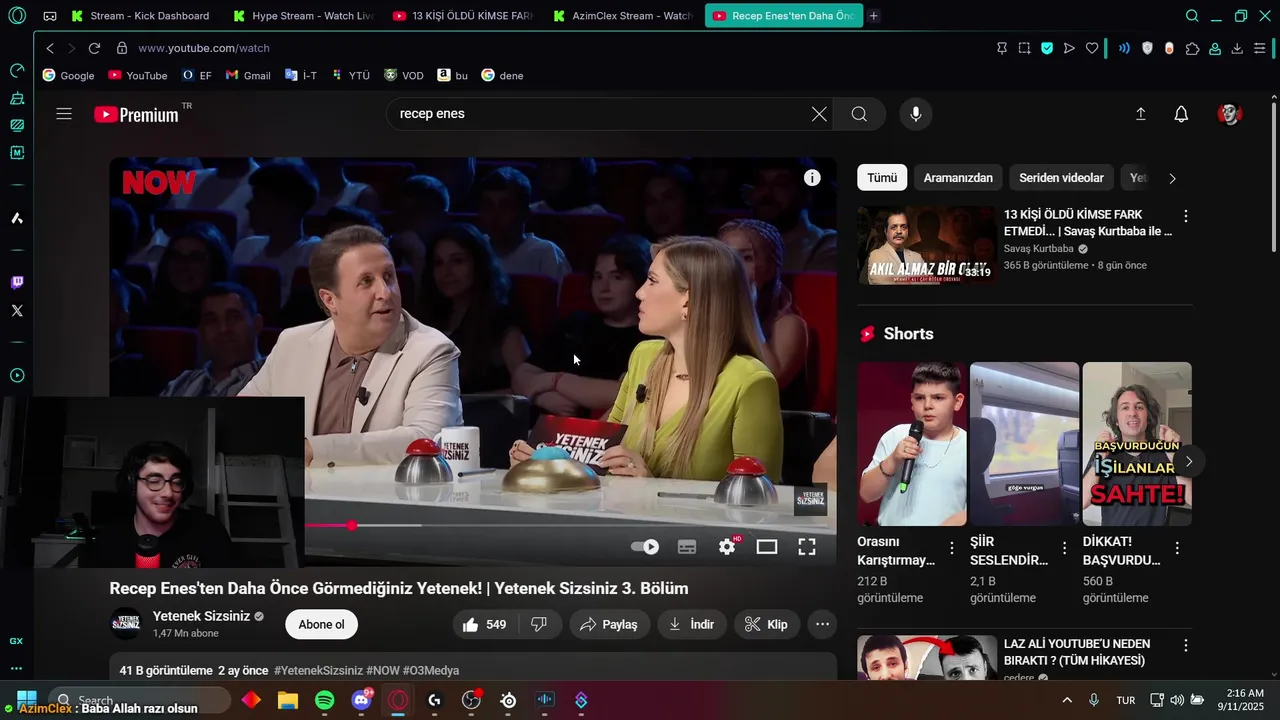1280x720 pixels.
Task: Open the account avatar menu
Action: coord(1229,114)
